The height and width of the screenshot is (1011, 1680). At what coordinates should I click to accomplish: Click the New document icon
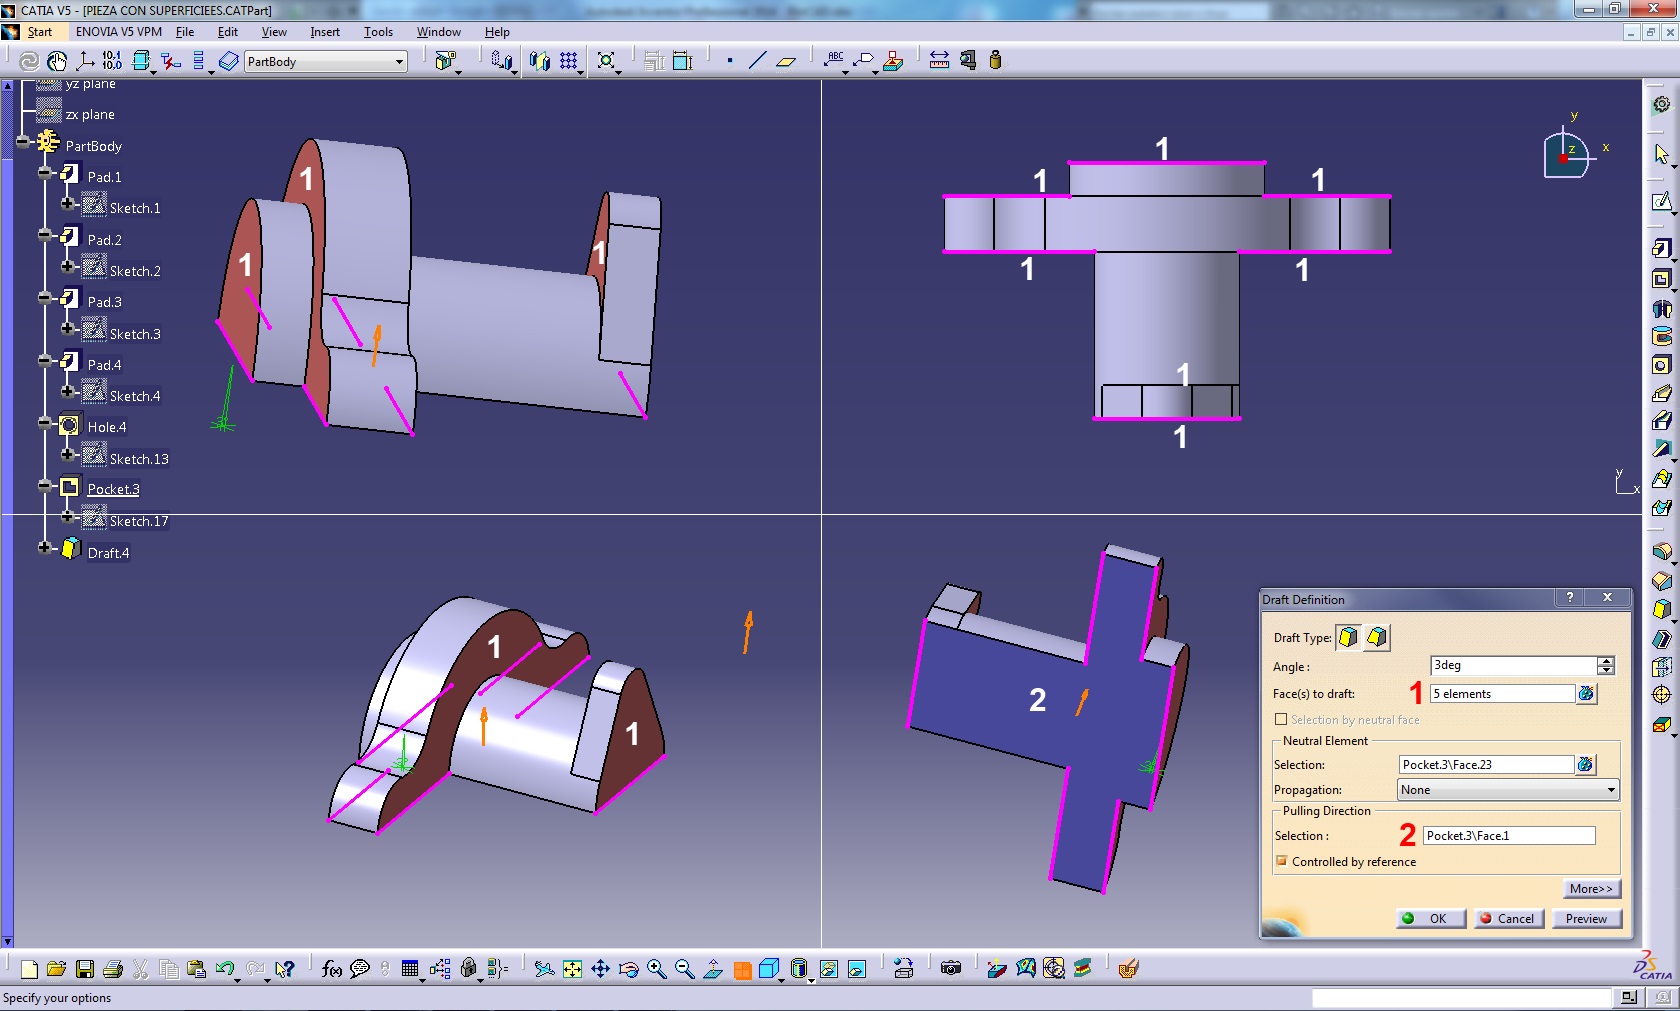pyautogui.click(x=29, y=968)
